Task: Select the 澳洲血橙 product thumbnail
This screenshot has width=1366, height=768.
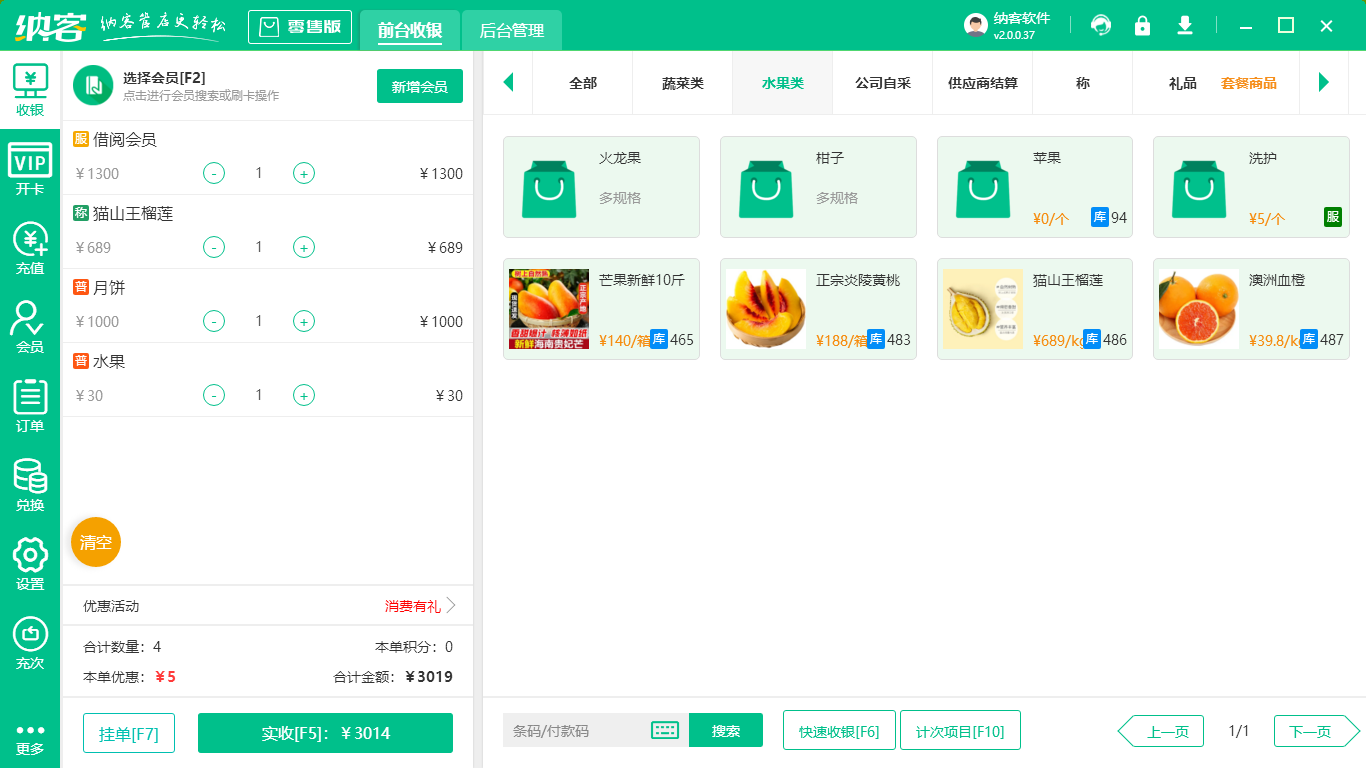Action: [1198, 308]
